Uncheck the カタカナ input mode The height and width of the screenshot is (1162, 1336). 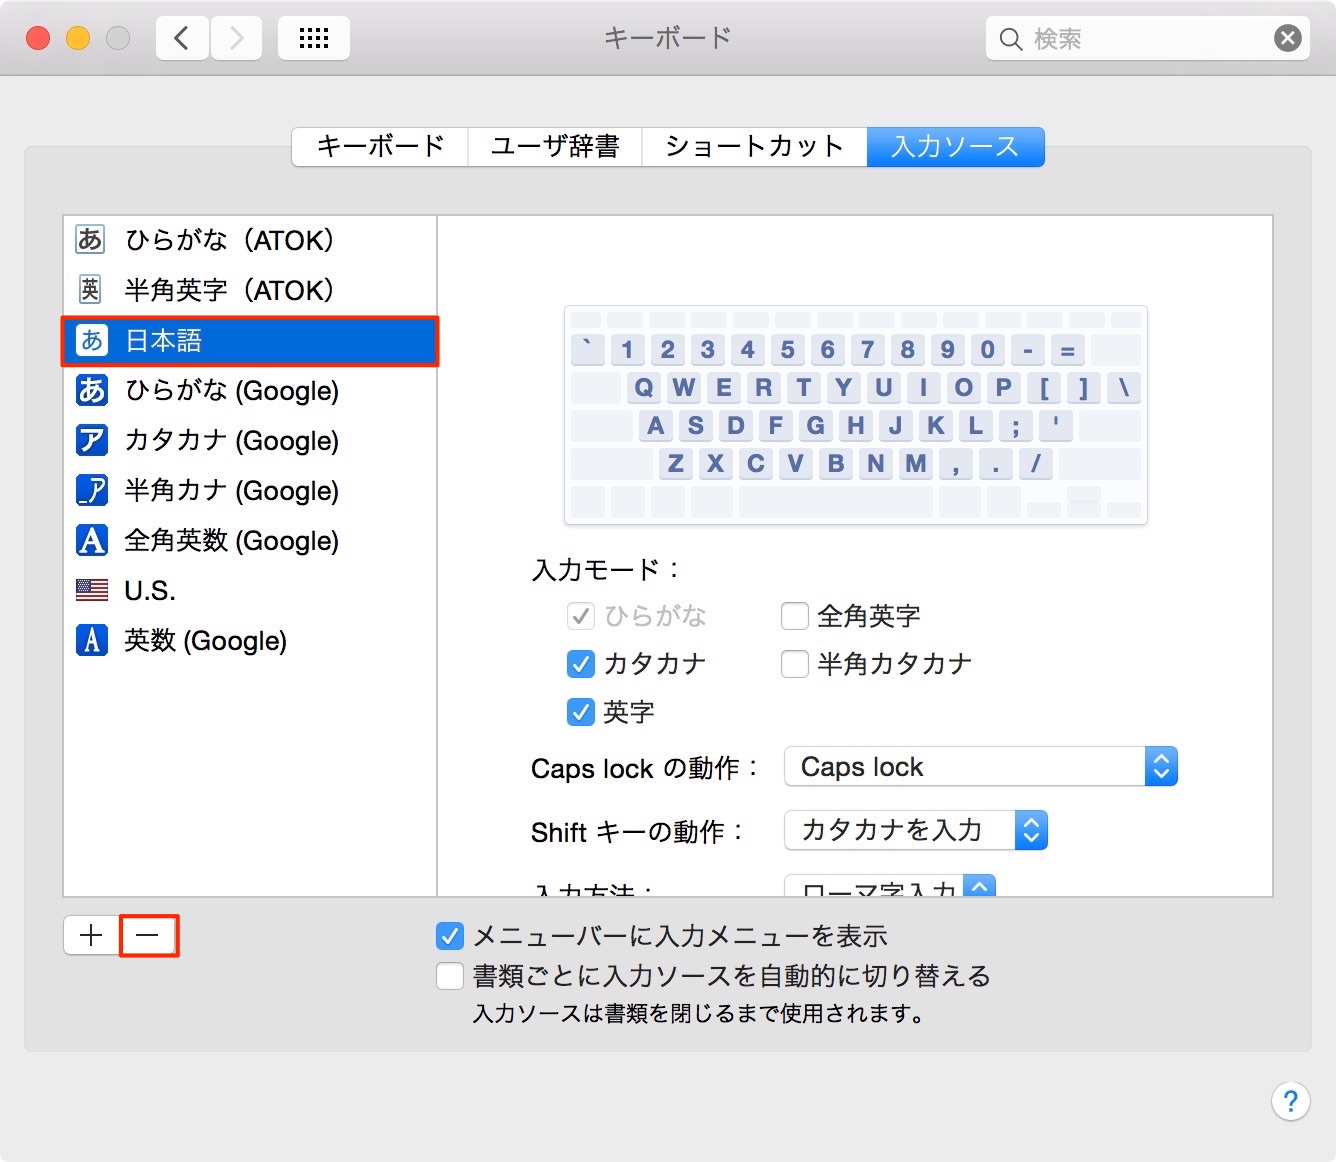point(581,664)
